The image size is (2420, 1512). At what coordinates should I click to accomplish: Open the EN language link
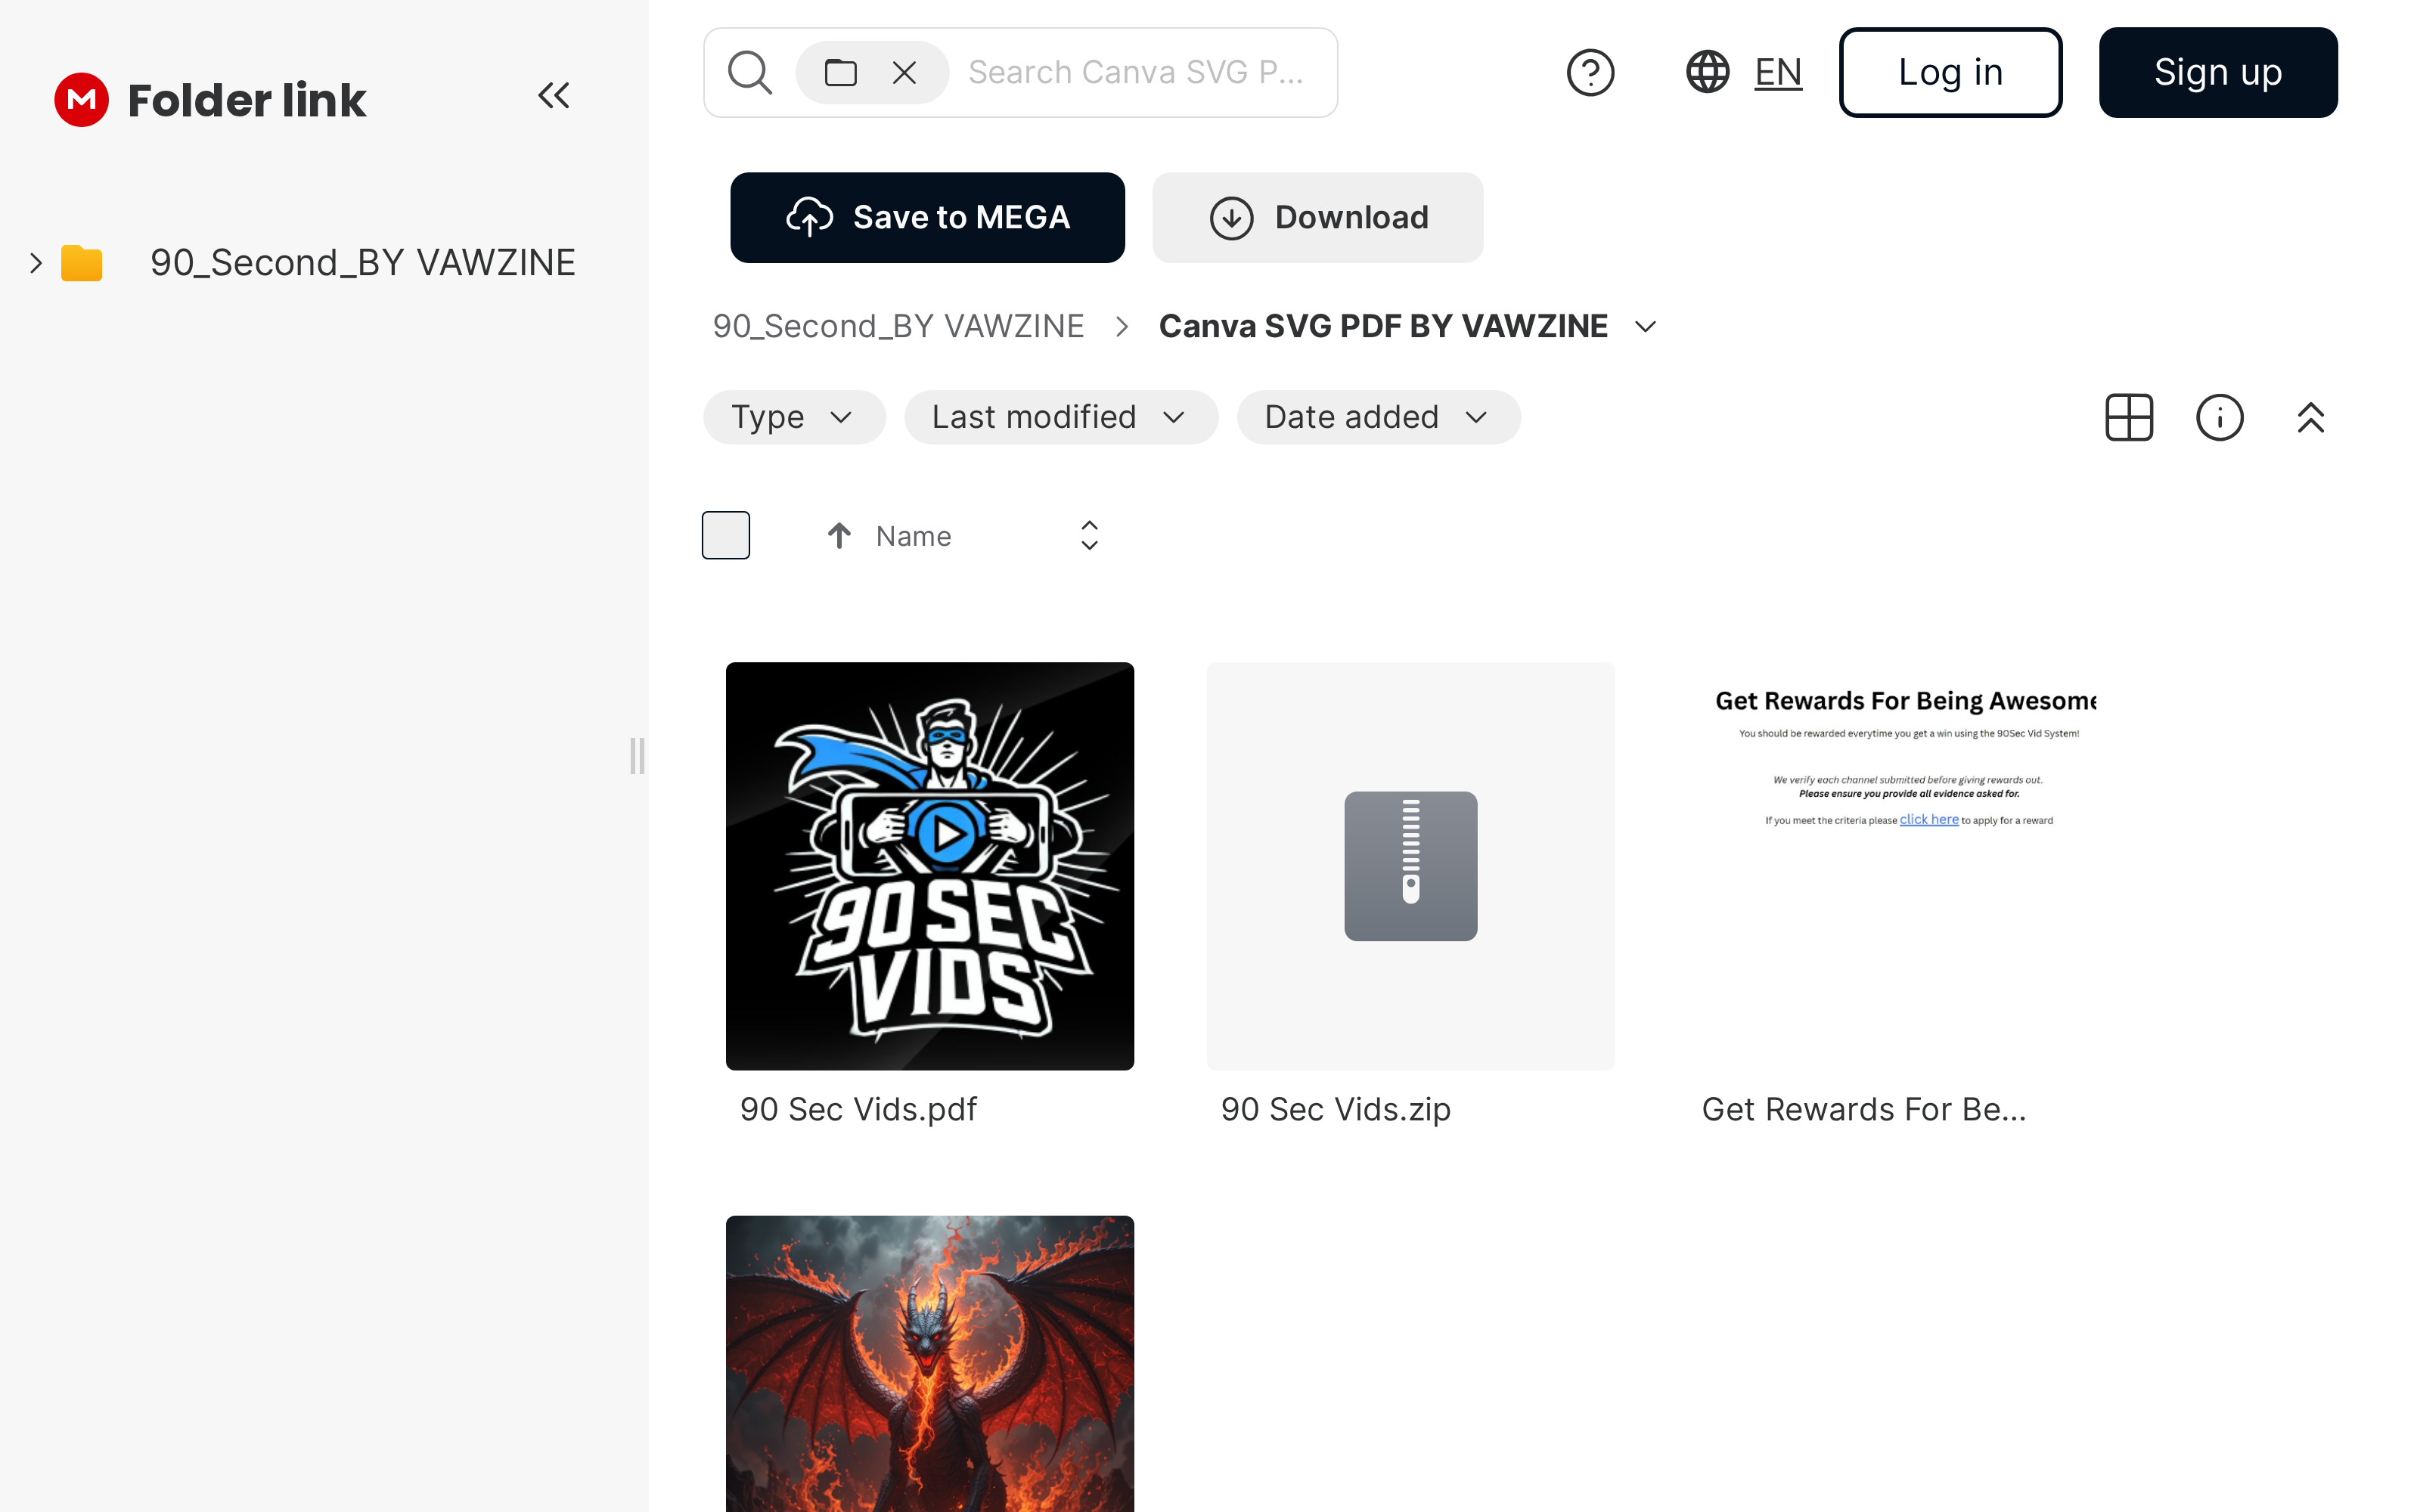pyautogui.click(x=1778, y=72)
